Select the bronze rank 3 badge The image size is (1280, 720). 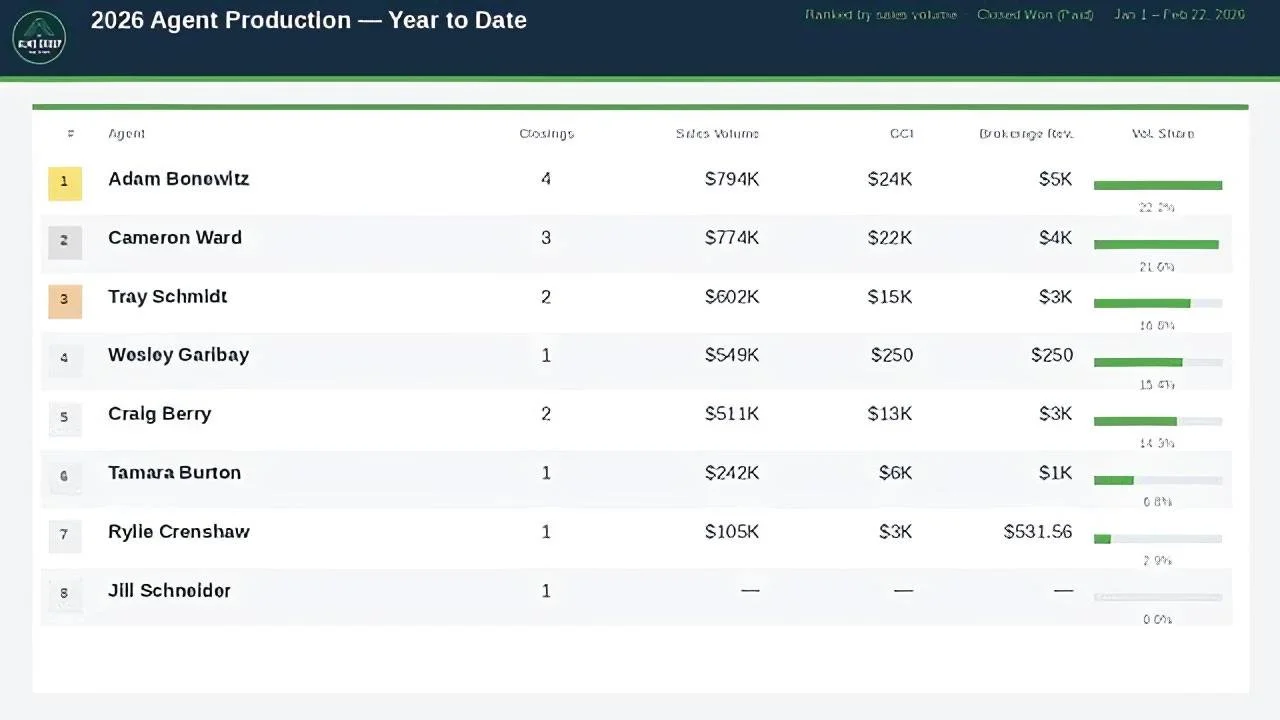click(x=65, y=301)
